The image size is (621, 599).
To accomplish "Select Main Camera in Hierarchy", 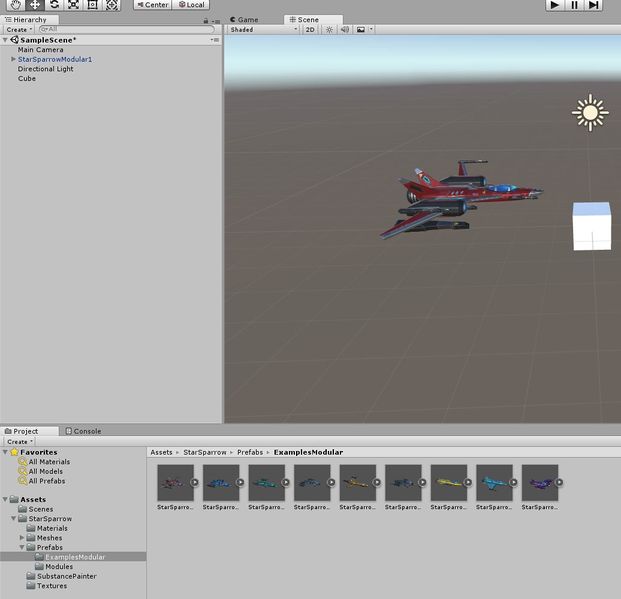I will coord(40,50).
